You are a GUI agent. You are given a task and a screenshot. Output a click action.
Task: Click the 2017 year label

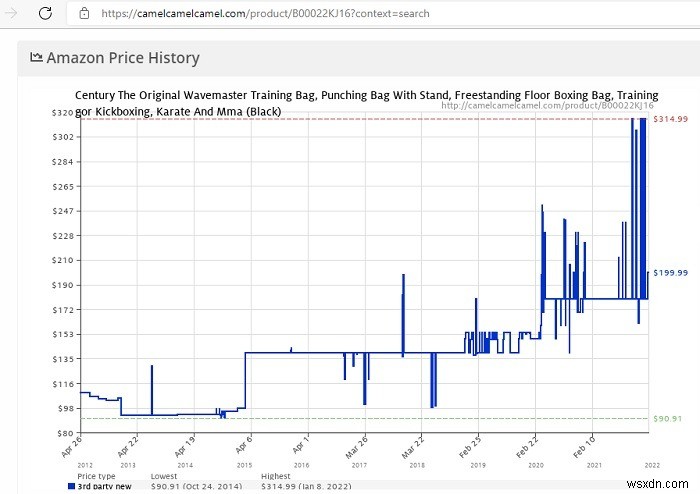pos(359,465)
